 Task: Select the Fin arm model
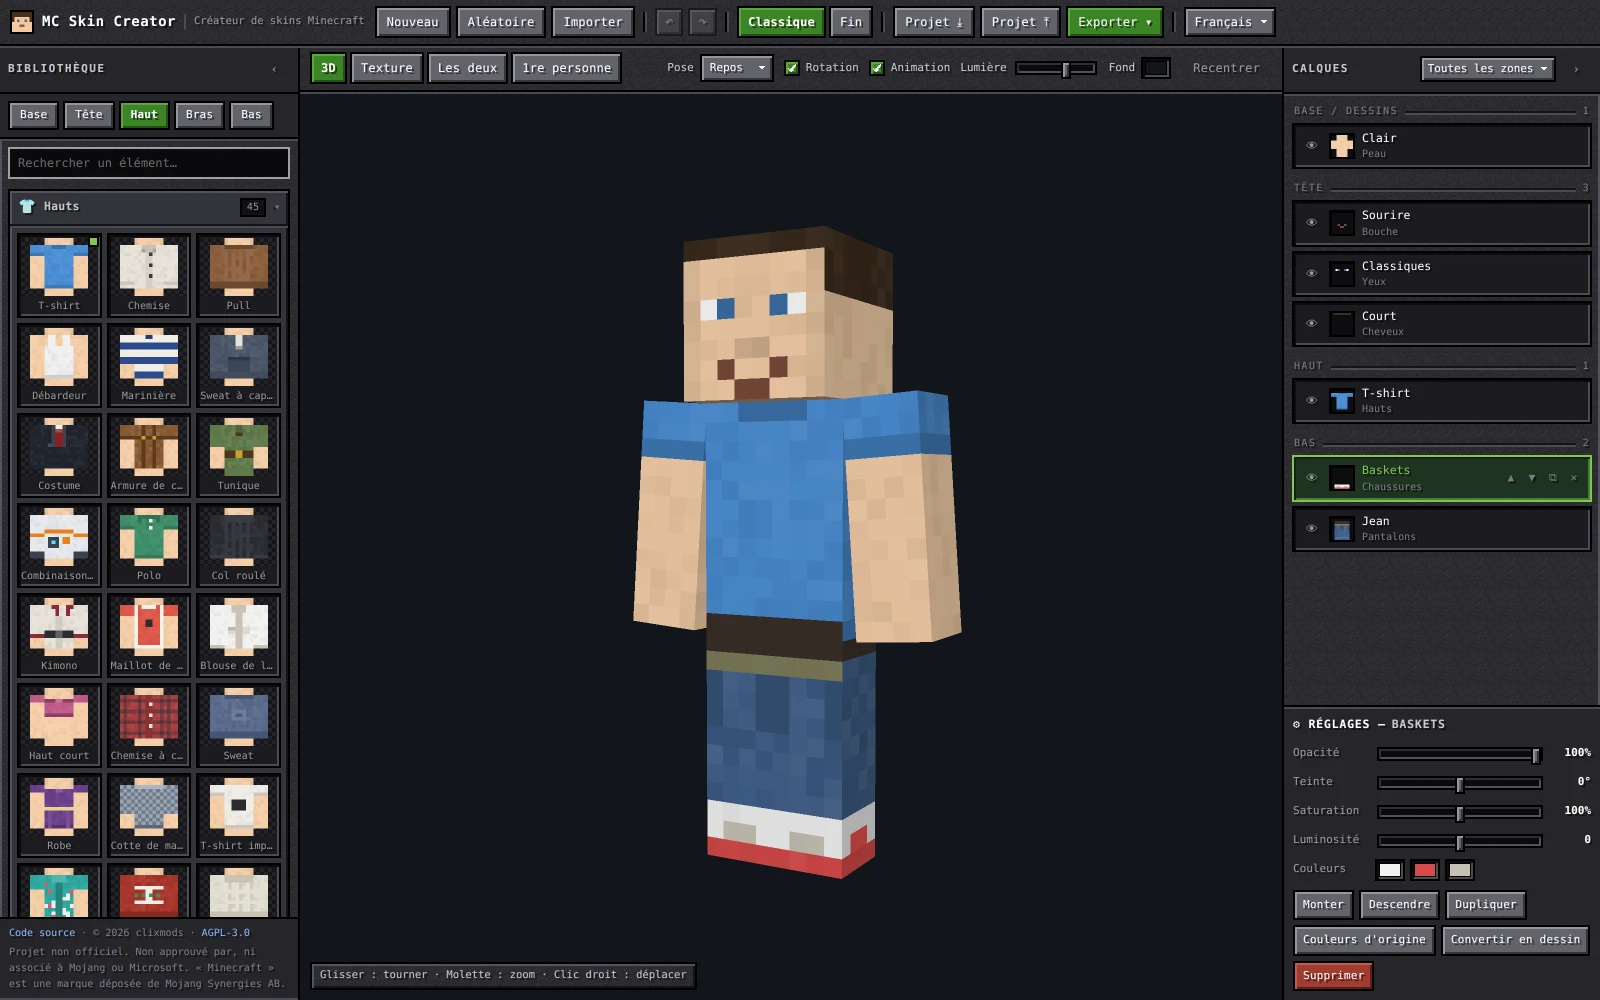tap(851, 22)
